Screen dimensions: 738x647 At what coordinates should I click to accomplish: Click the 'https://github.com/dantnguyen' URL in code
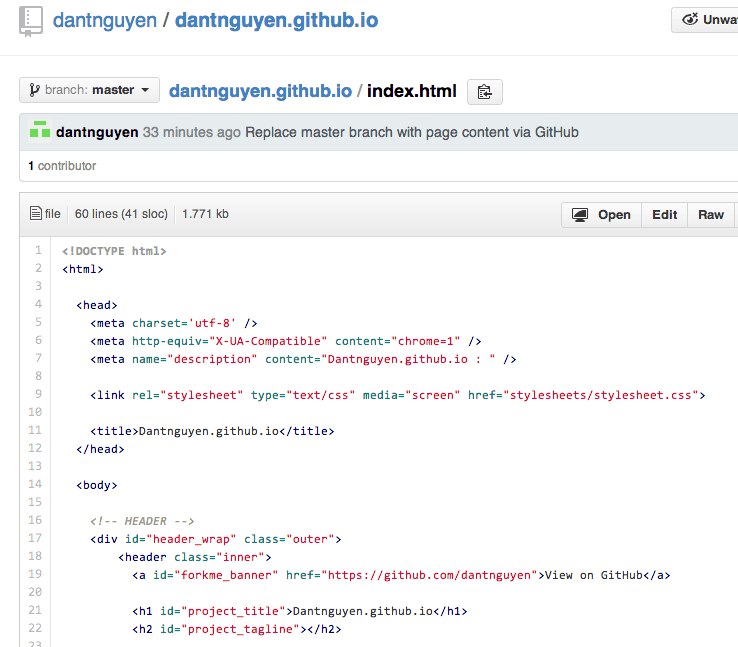429,575
